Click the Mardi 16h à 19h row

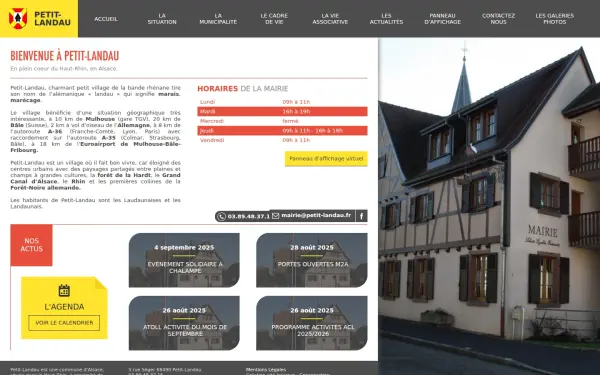click(282, 111)
